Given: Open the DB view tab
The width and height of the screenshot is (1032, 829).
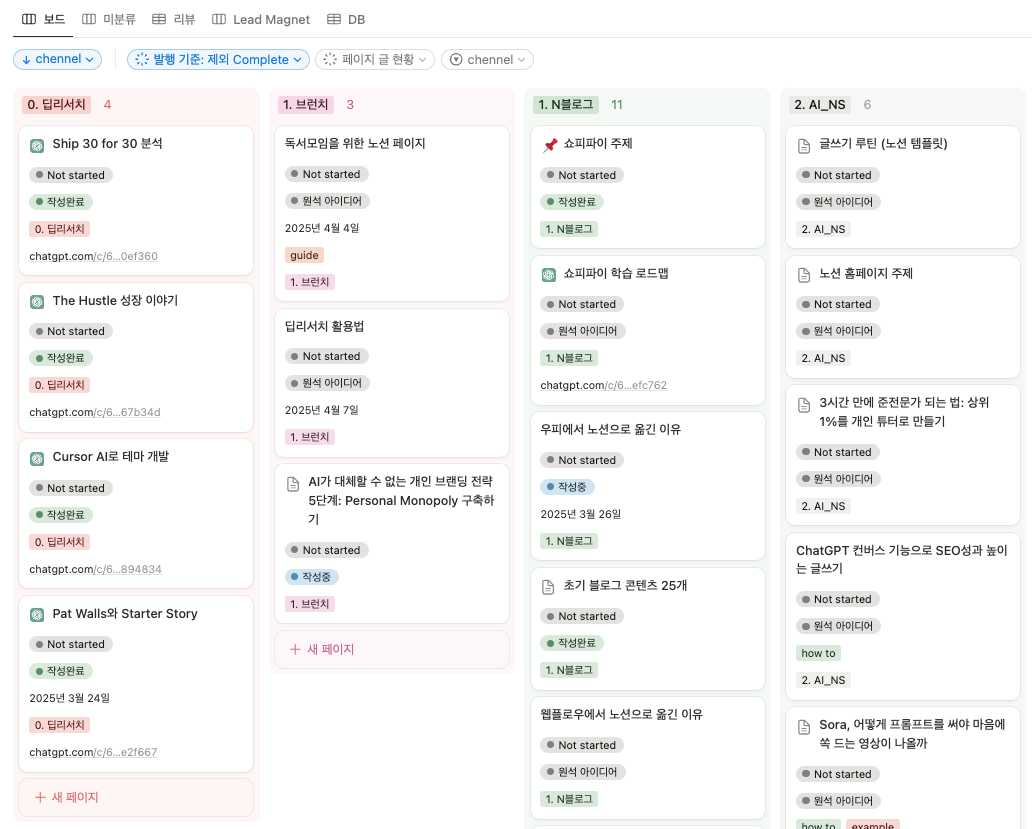Looking at the screenshot, I should 346,19.
